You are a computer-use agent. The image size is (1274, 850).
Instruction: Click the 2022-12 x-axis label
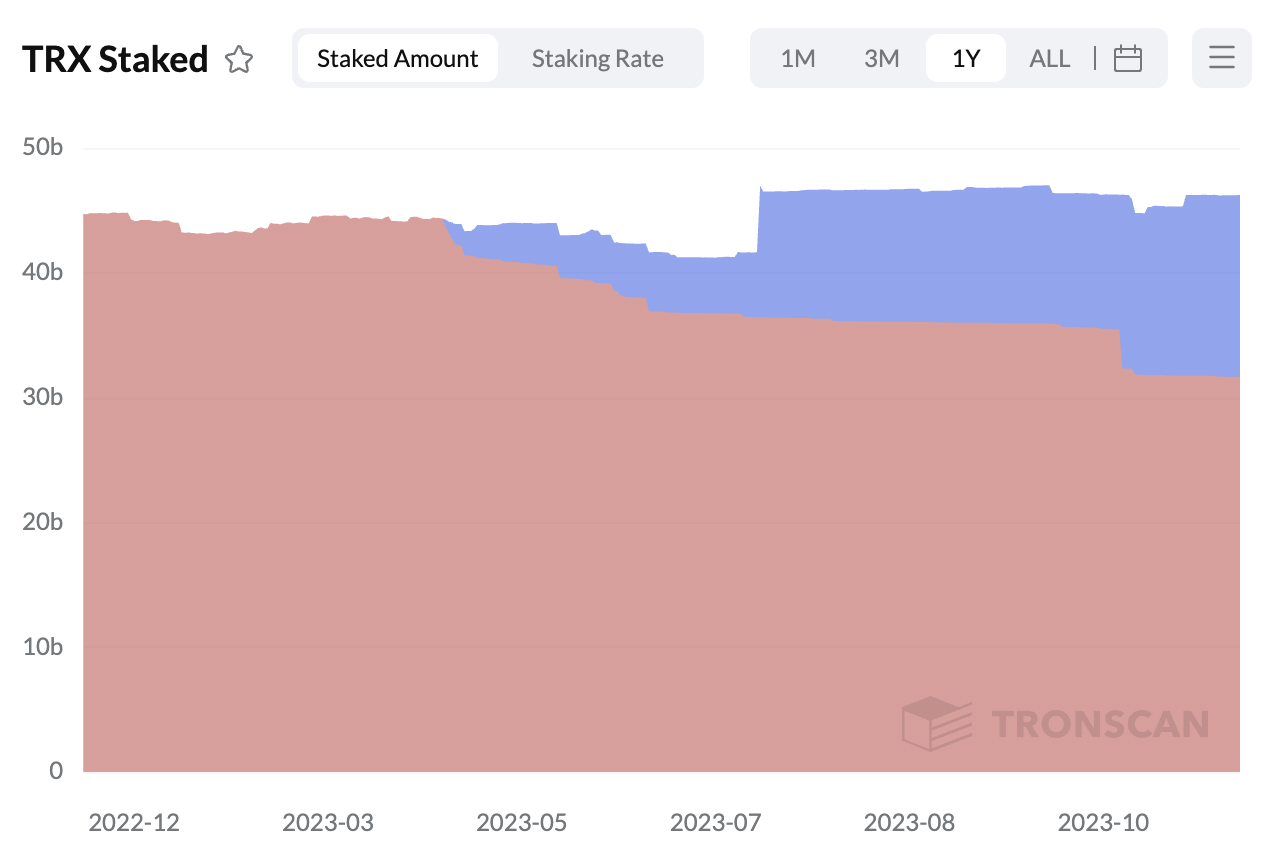pyautogui.click(x=134, y=823)
